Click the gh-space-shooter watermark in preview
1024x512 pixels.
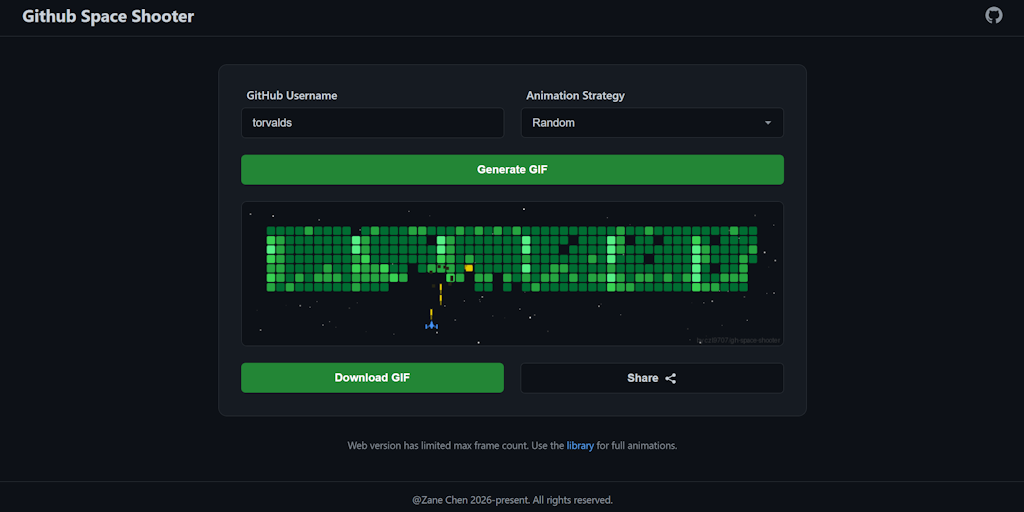click(x=738, y=340)
